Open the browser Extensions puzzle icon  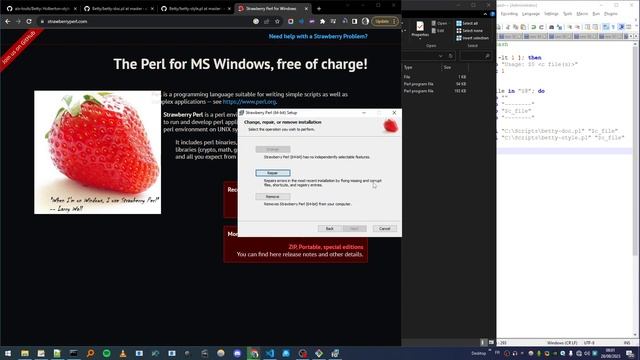[x=322, y=21]
